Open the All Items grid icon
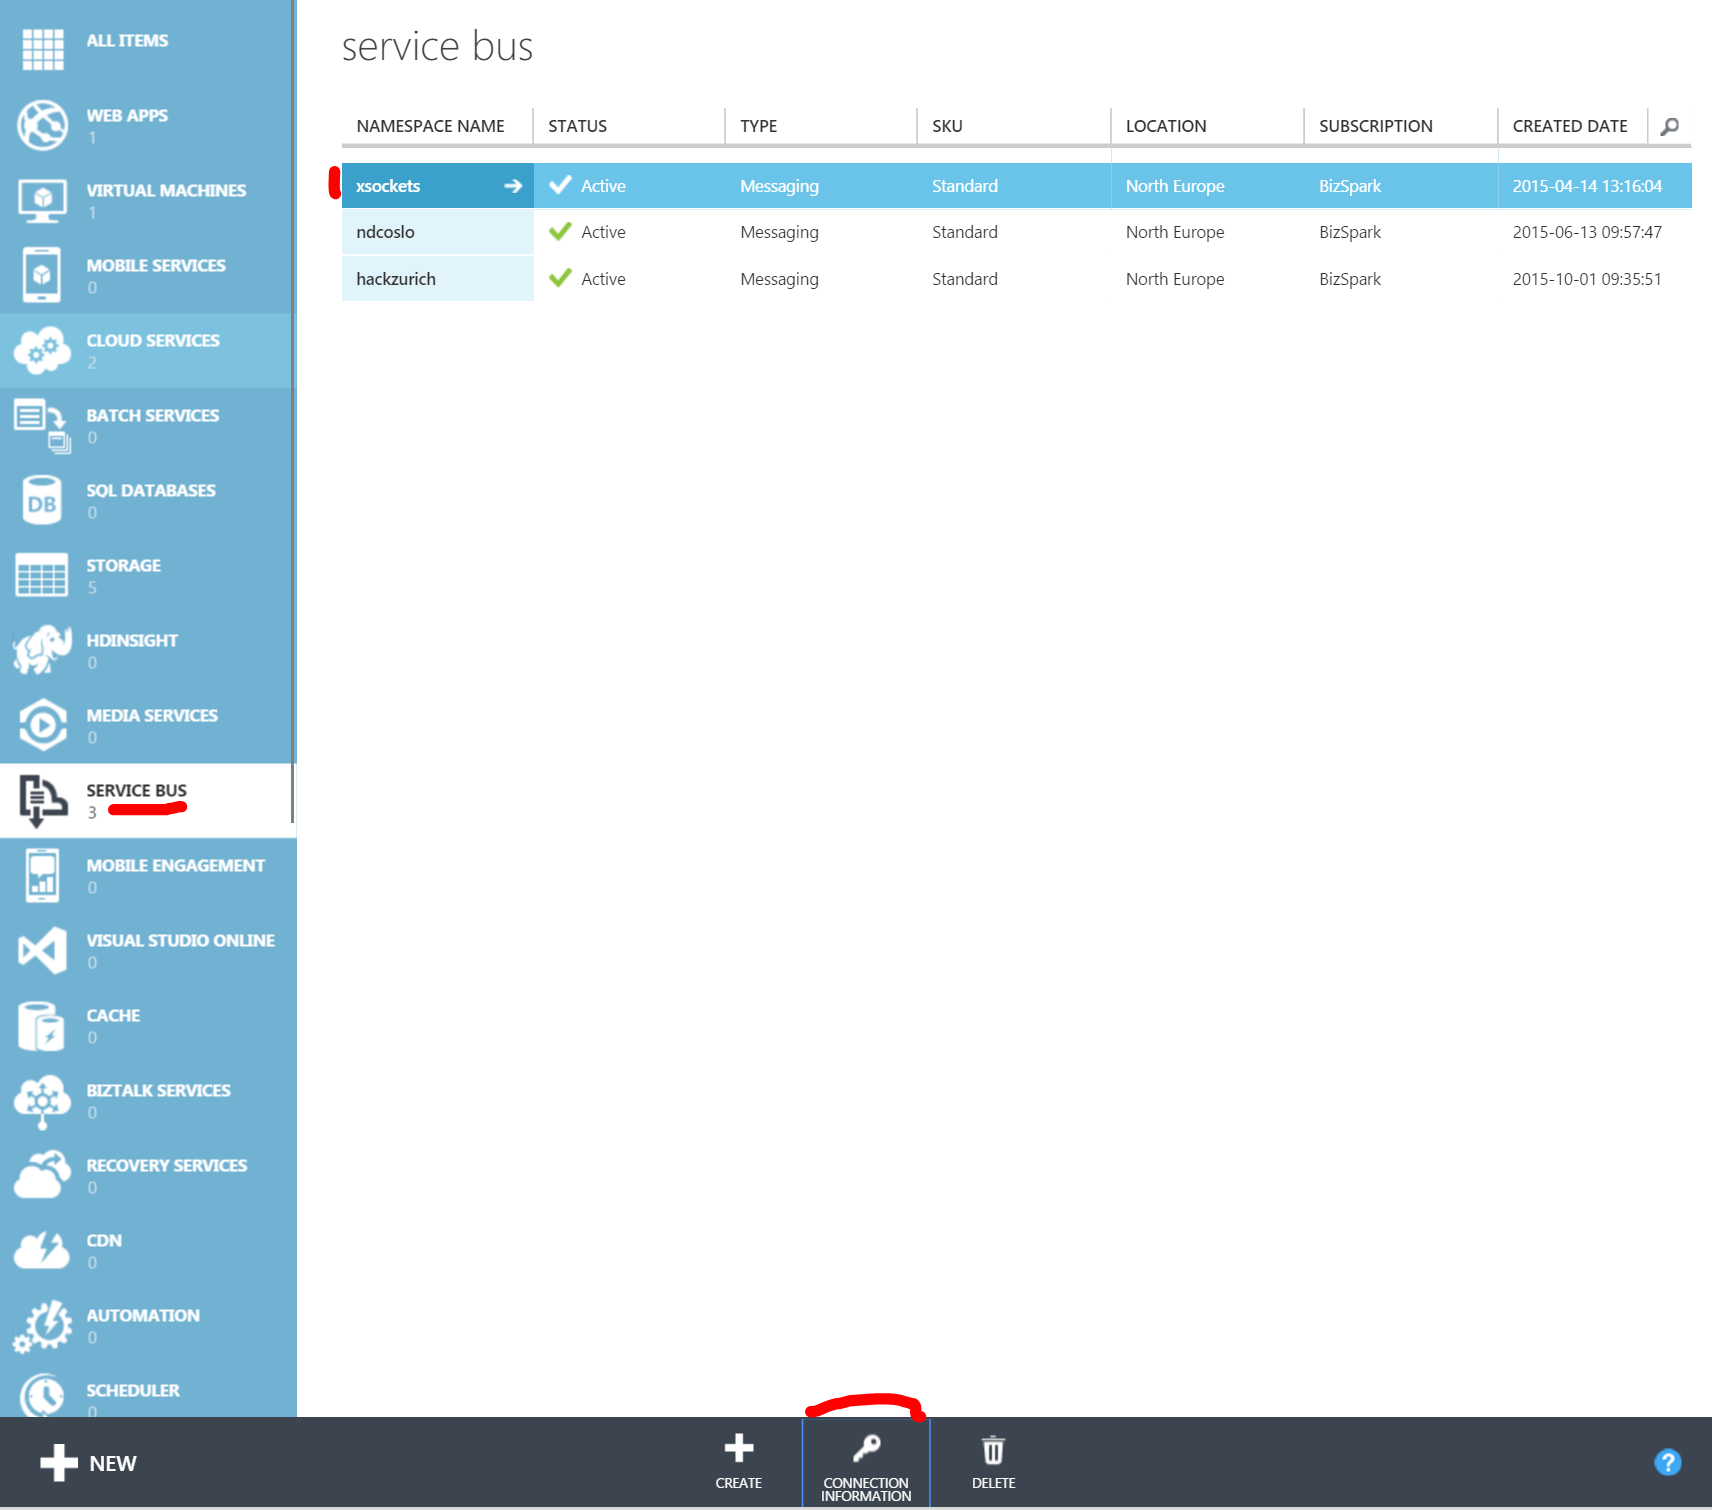Screen dimensions: 1712x1510 (x=43, y=49)
